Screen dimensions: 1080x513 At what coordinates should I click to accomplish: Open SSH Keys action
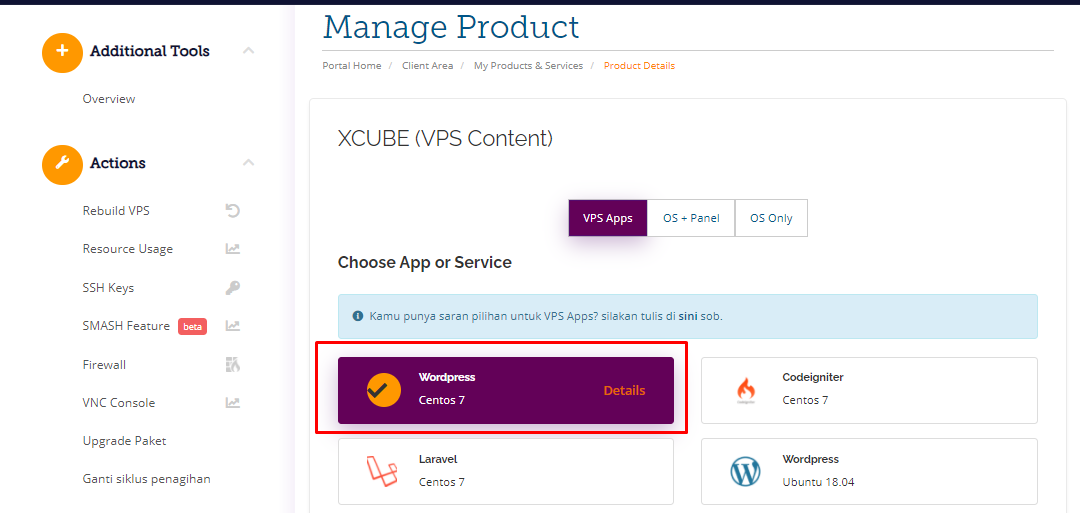[x=108, y=288]
